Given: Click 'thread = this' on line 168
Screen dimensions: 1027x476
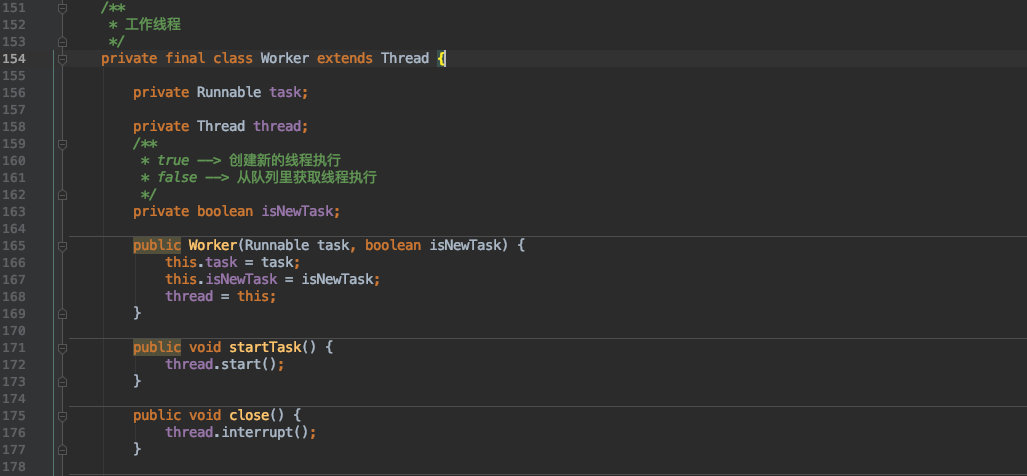Looking at the screenshot, I should click(x=217, y=297).
